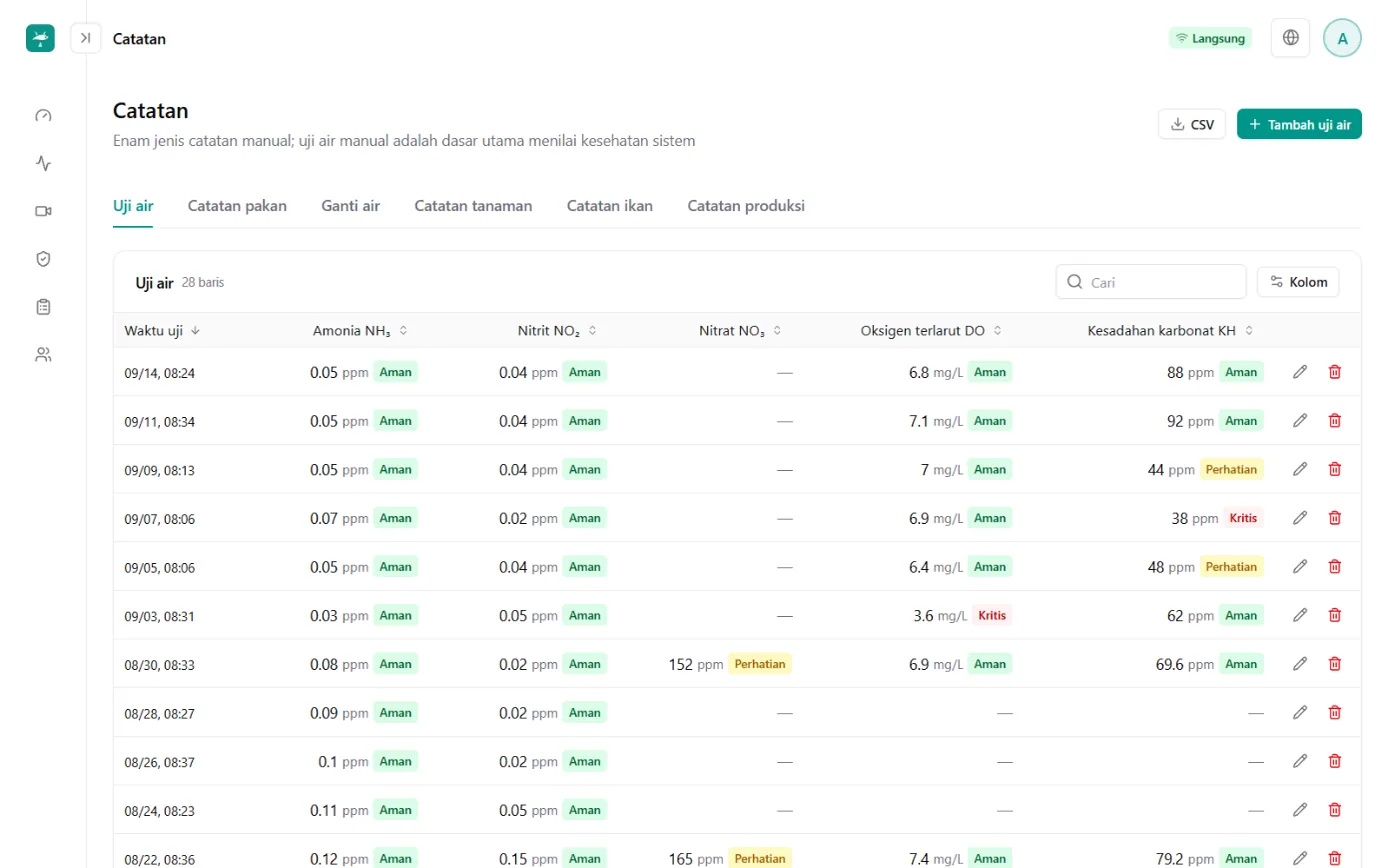Delete the 09/09, 08:13 record

(1334, 469)
